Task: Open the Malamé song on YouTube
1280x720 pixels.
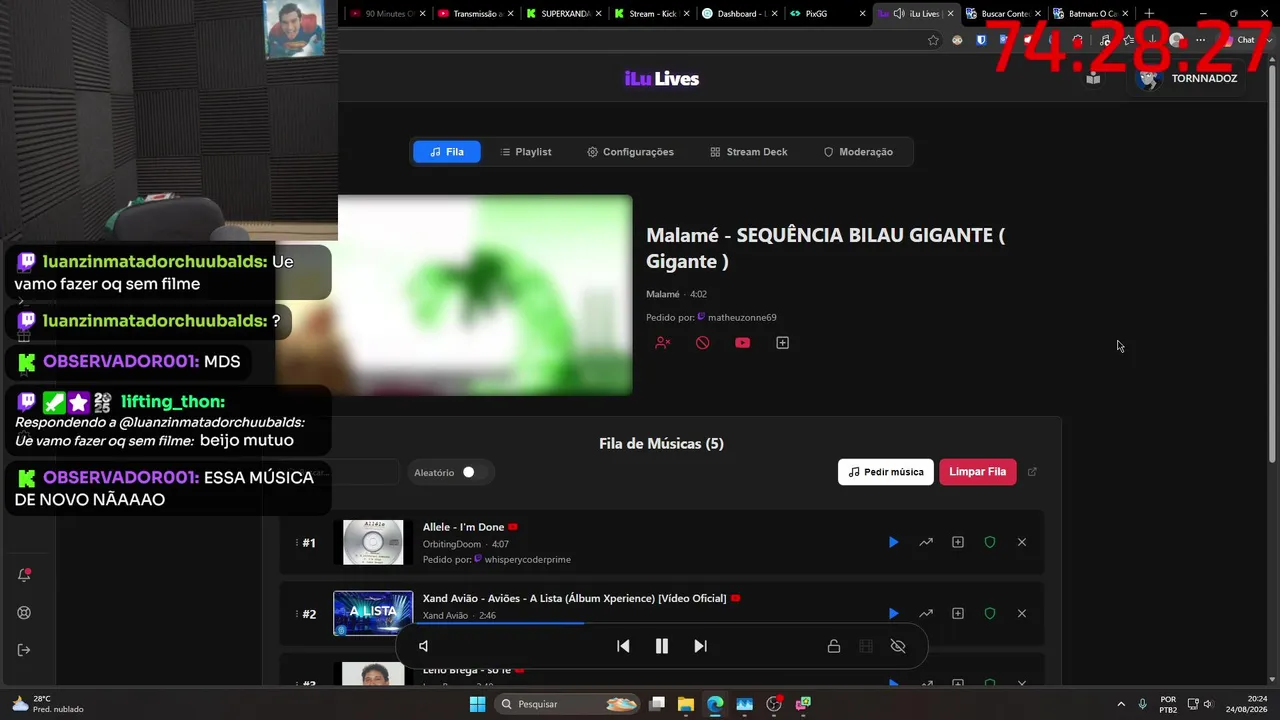Action: (x=742, y=343)
